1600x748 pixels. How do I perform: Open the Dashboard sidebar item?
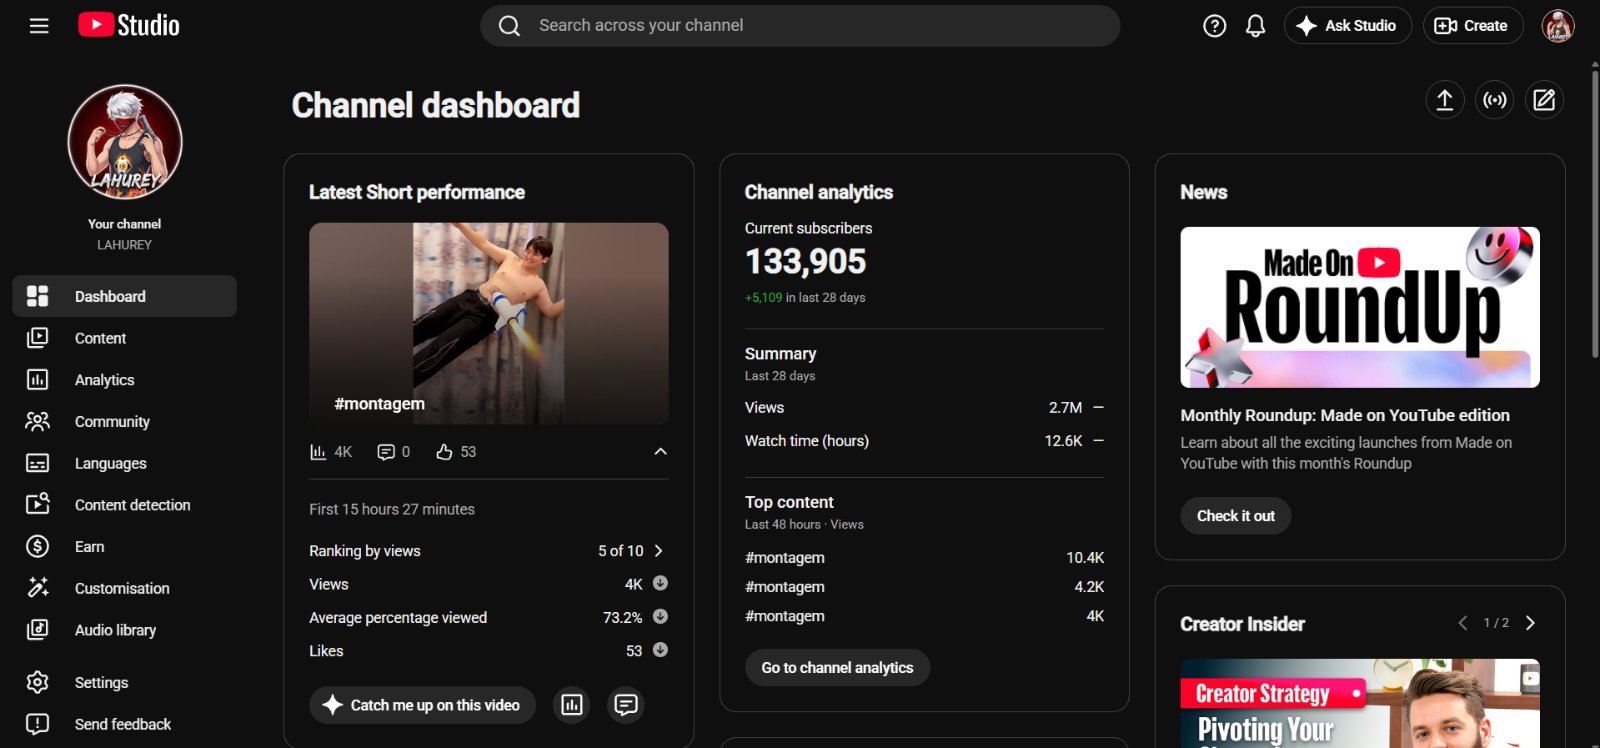pos(125,296)
